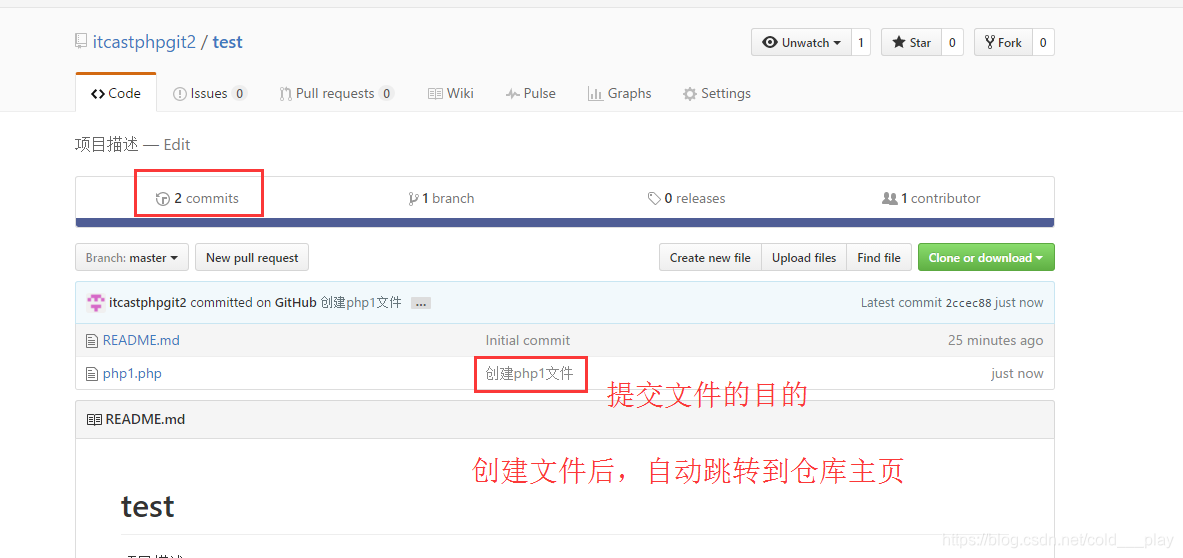Viewport: 1183px width, 558px height.
Task: View the 0 releases page
Action: tap(687, 198)
